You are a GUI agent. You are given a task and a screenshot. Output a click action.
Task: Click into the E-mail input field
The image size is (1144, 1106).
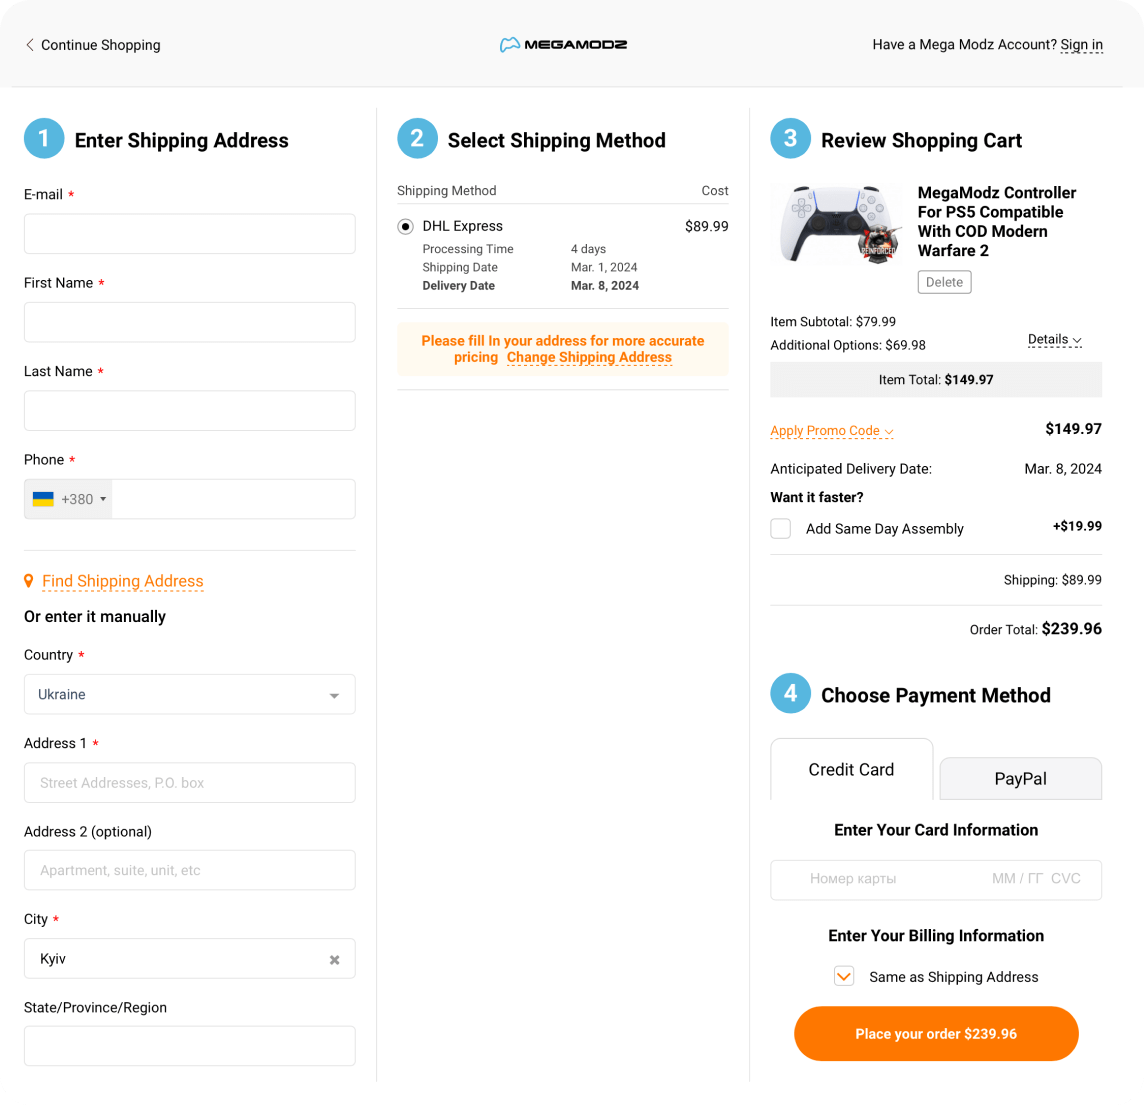pyautogui.click(x=189, y=234)
